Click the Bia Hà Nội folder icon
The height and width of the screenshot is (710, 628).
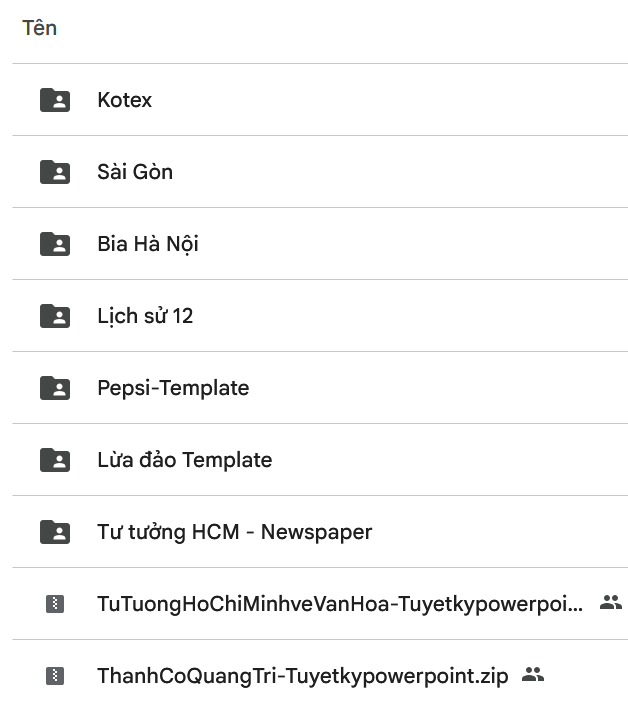pos(55,244)
